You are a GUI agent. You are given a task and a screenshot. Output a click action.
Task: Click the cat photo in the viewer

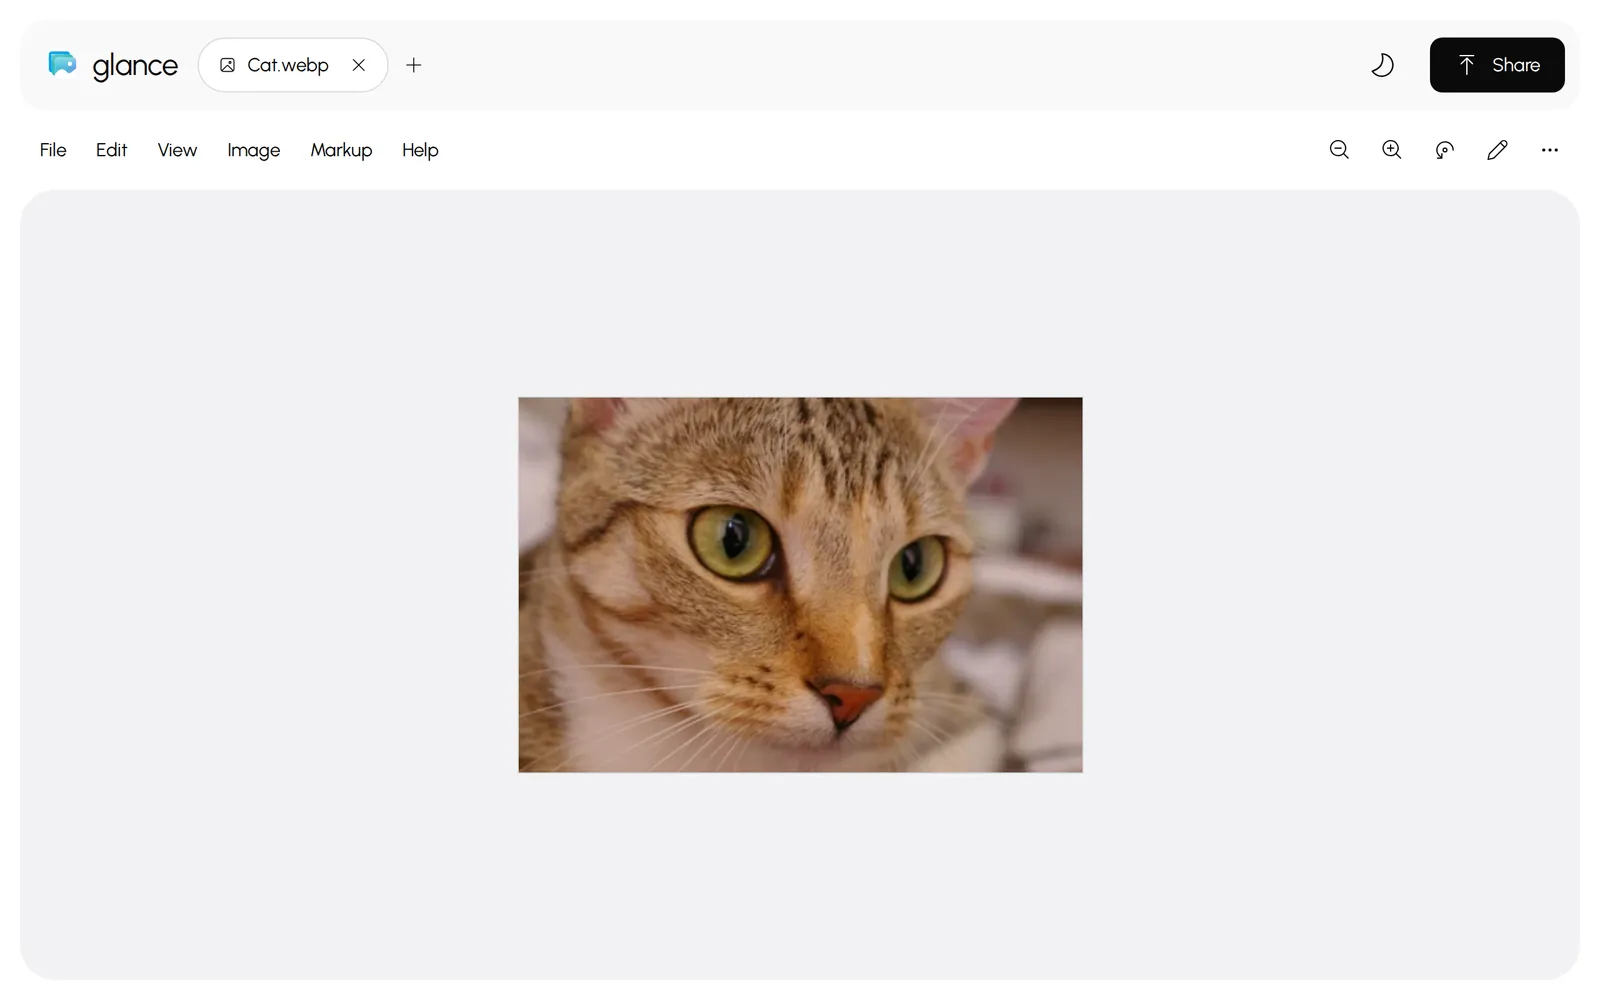(800, 585)
